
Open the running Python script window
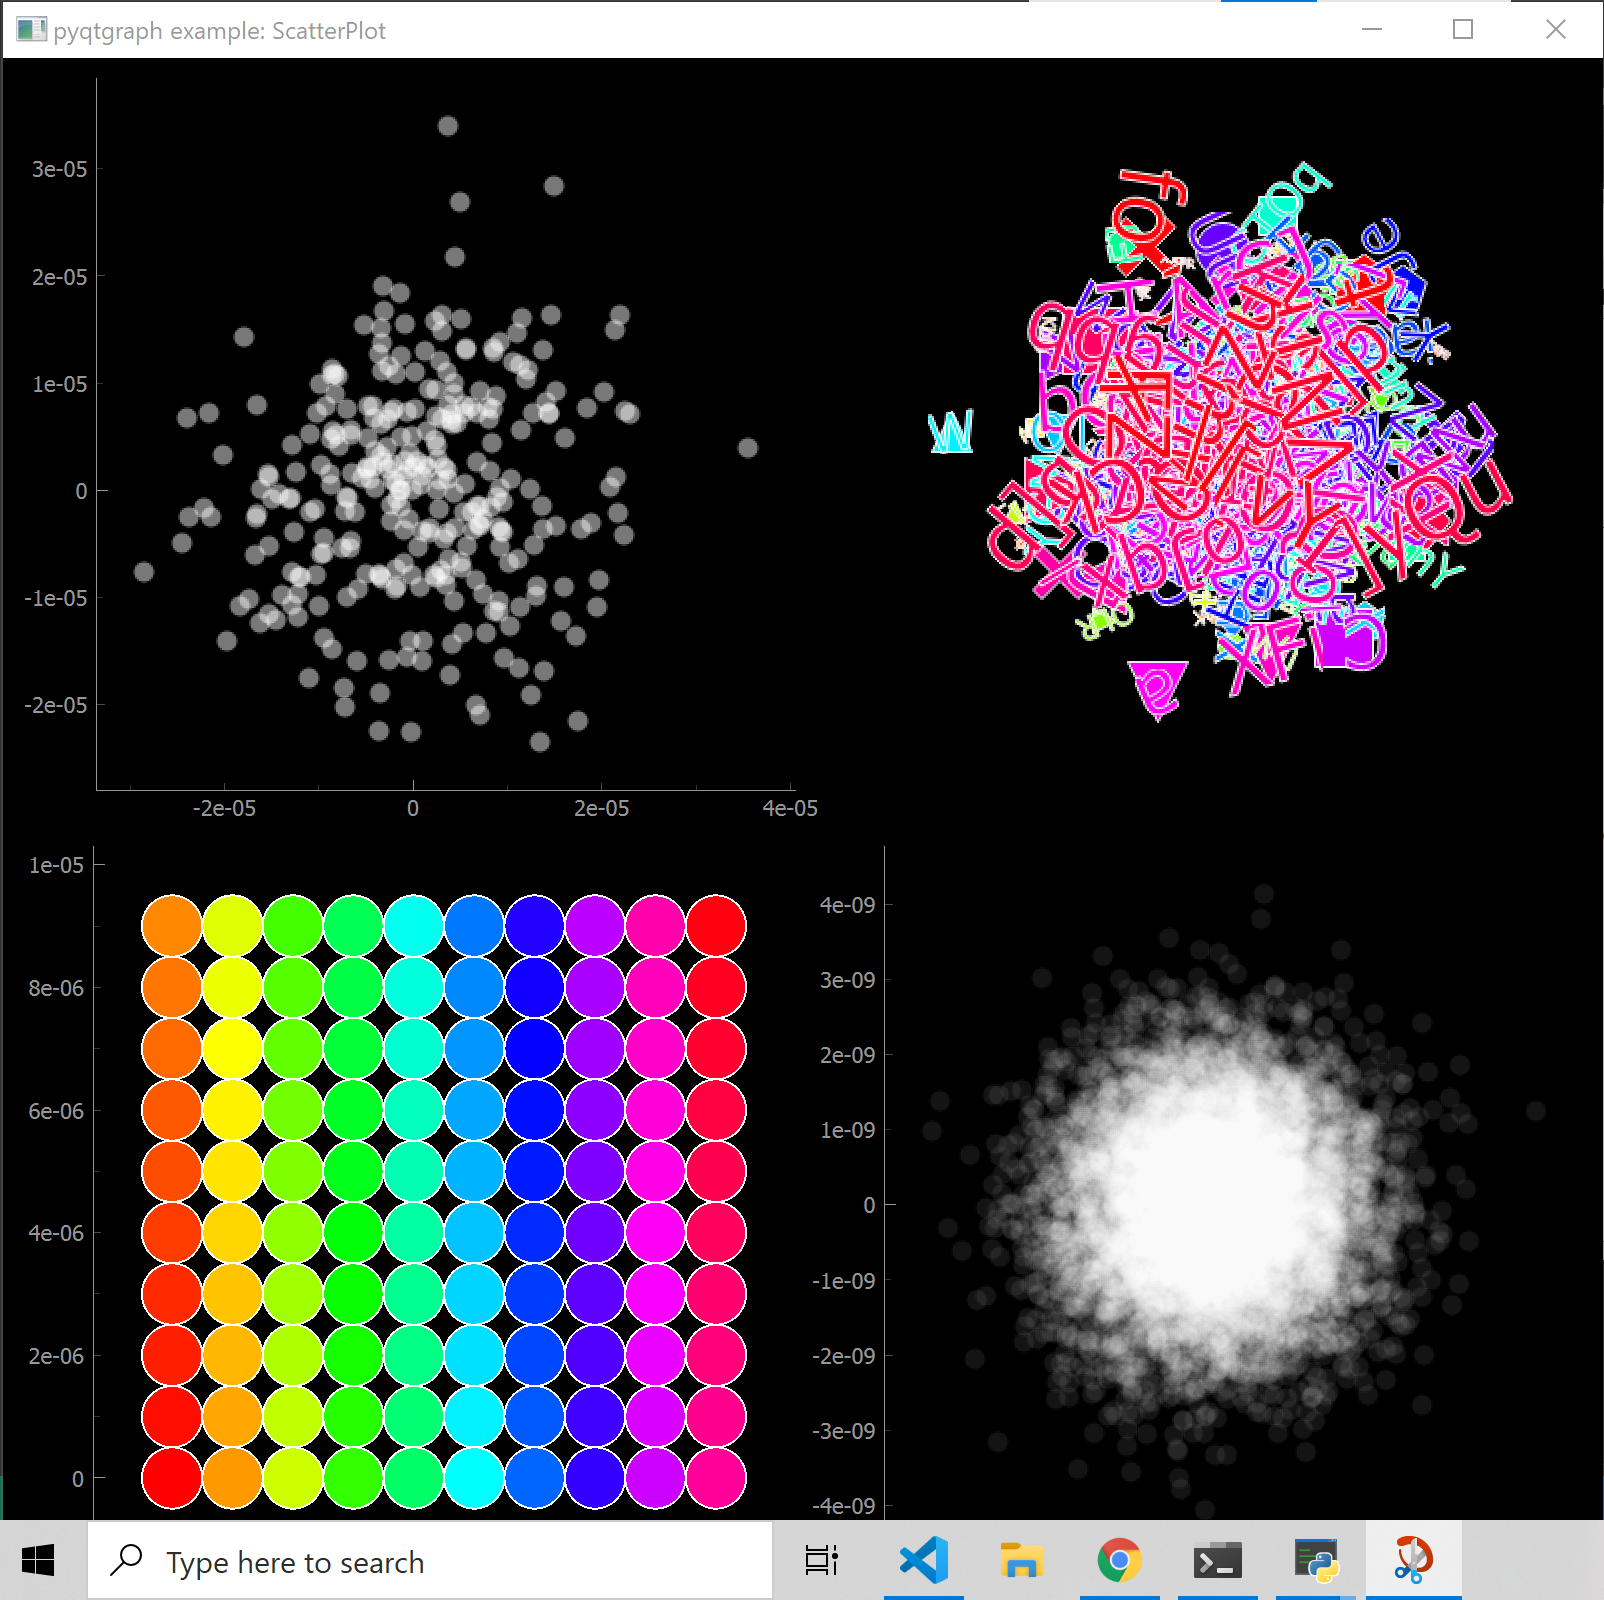click(1318, 1558)
